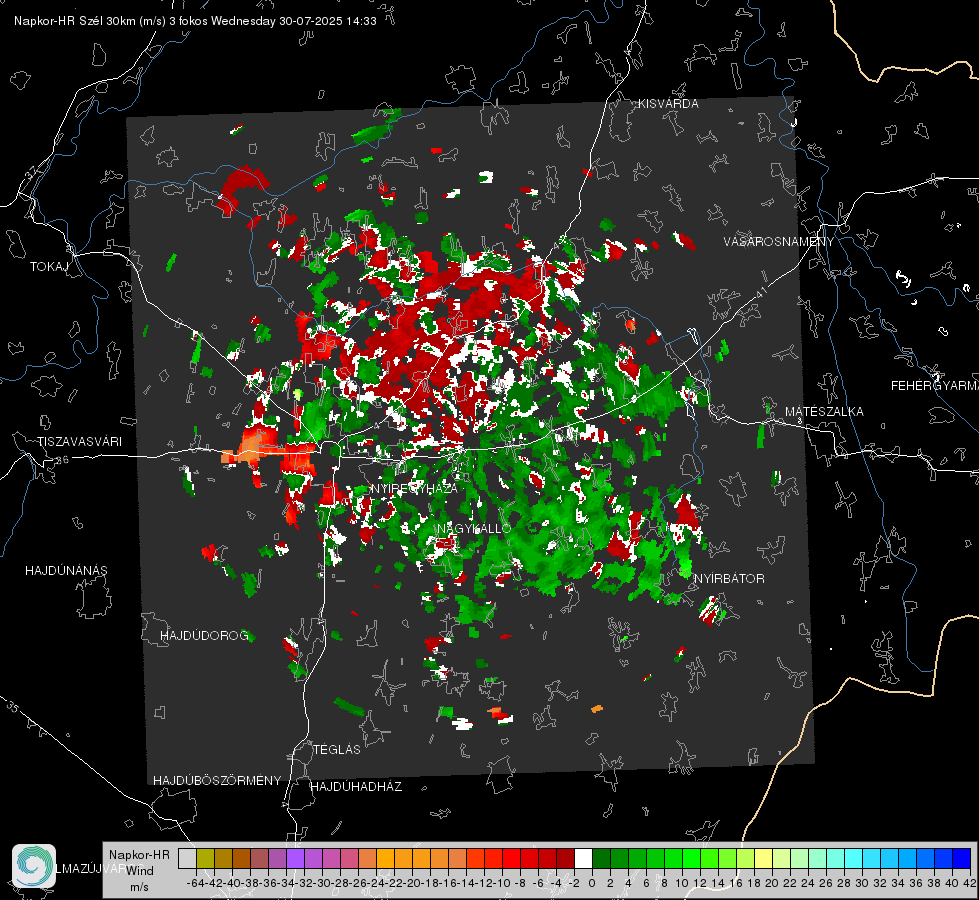Click the legend value -64

tap(196, 883)
